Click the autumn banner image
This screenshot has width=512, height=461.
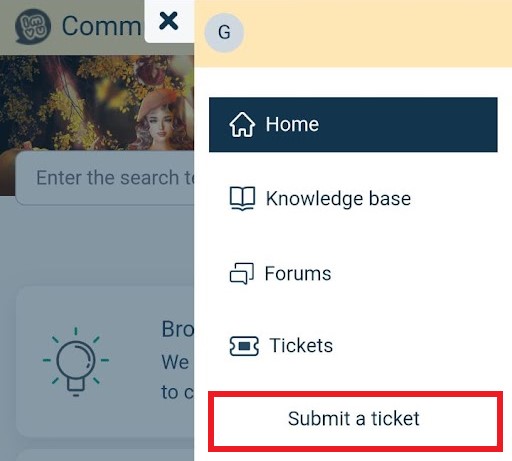(x=97, y=103)
